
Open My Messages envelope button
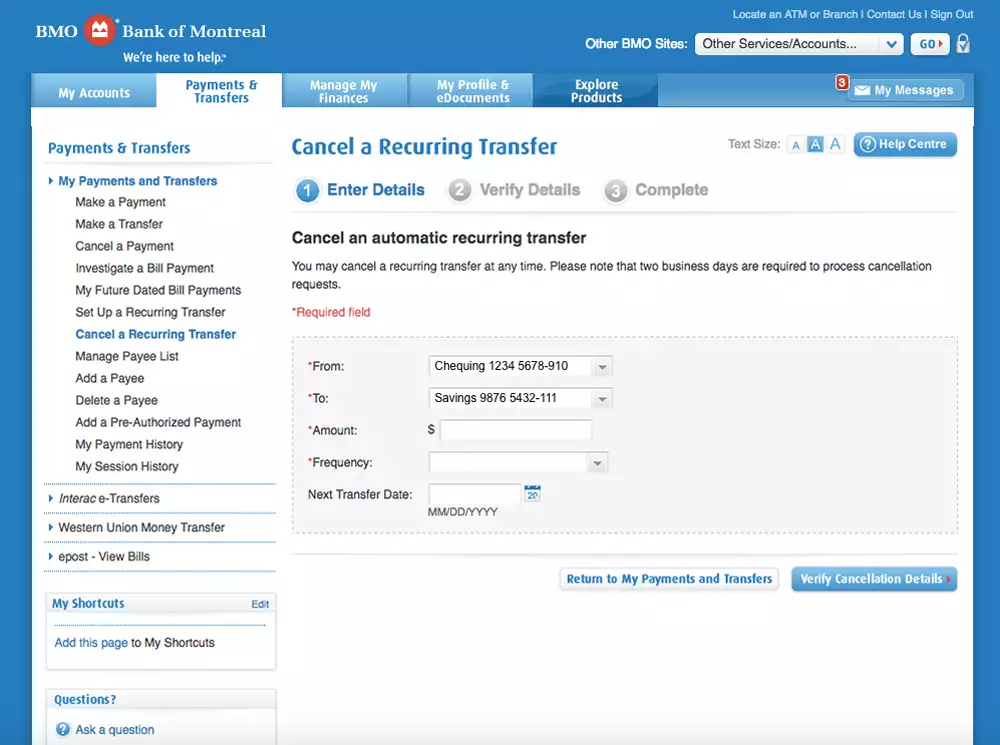point(905,90)
